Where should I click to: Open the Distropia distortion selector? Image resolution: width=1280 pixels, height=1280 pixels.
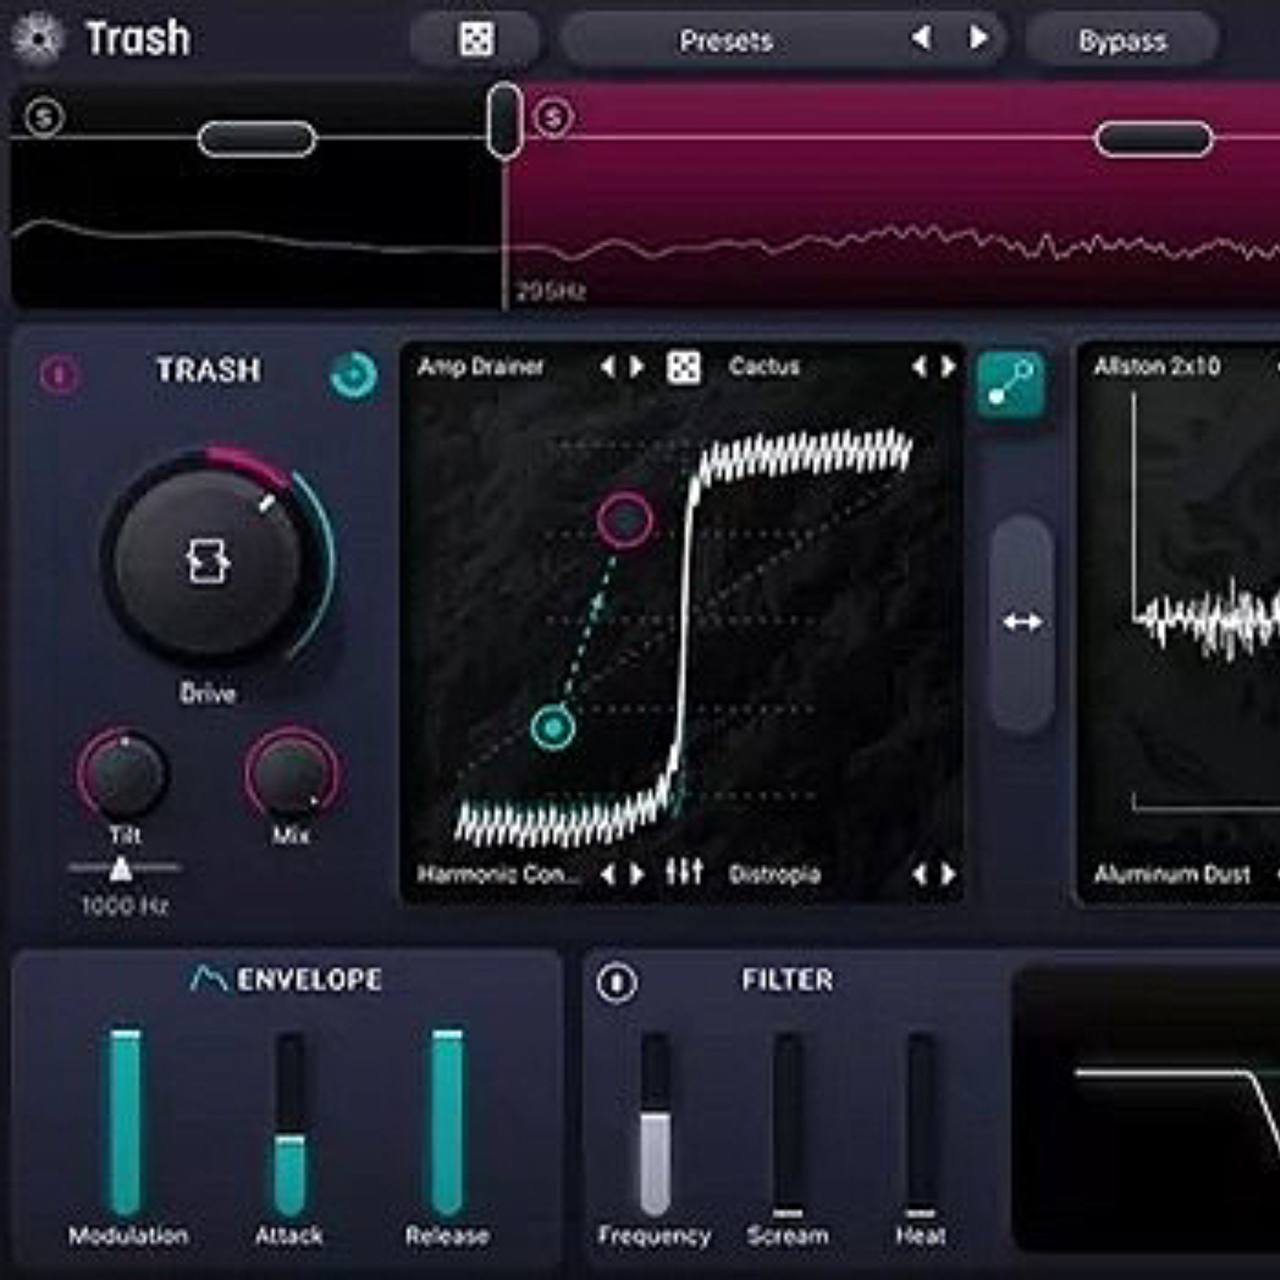(774, 874)
